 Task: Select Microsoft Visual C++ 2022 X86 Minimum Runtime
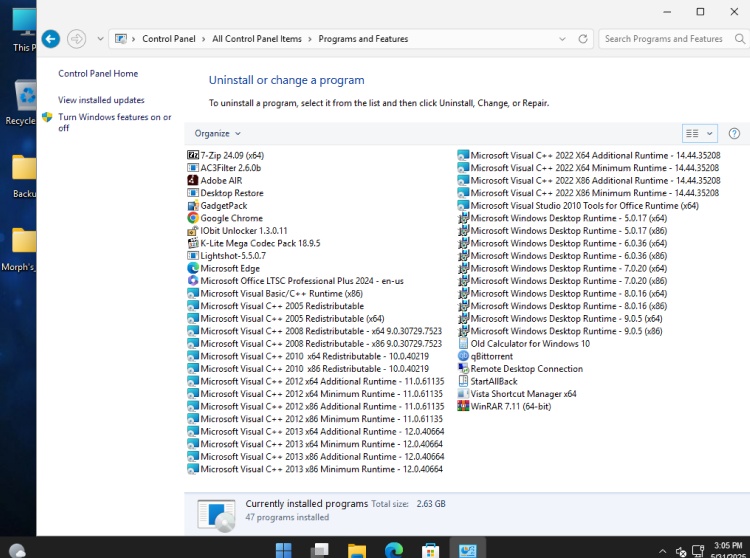[x=588, y=193]
